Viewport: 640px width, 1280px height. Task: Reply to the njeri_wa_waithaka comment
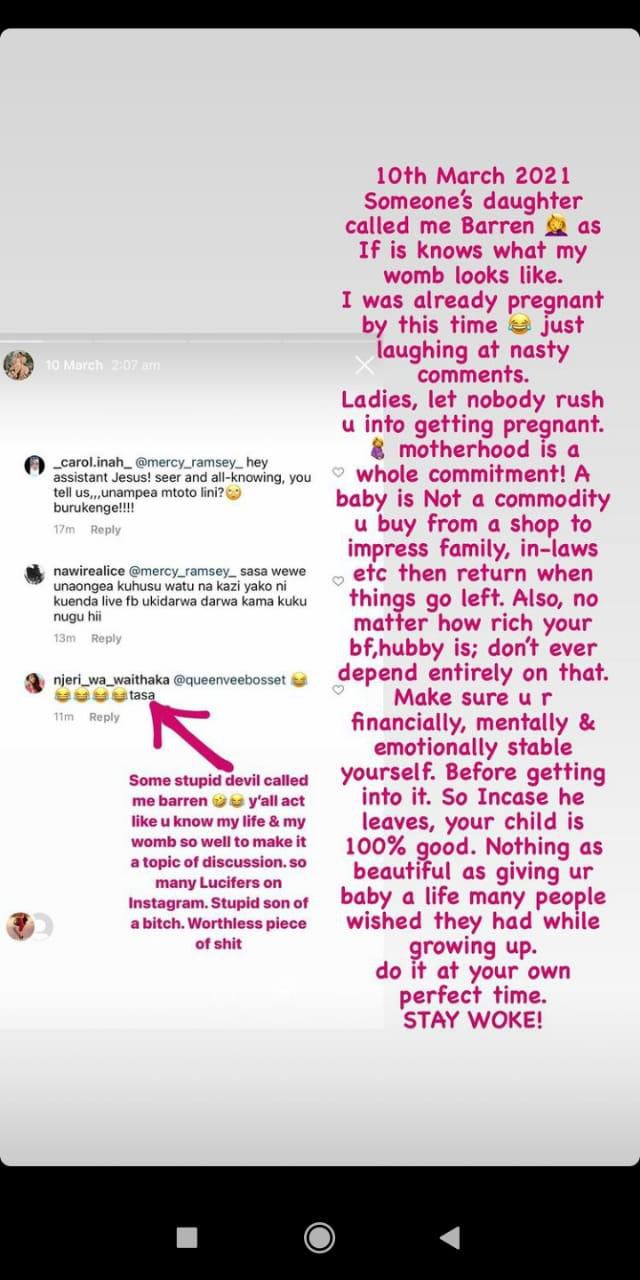pos(105,717)
